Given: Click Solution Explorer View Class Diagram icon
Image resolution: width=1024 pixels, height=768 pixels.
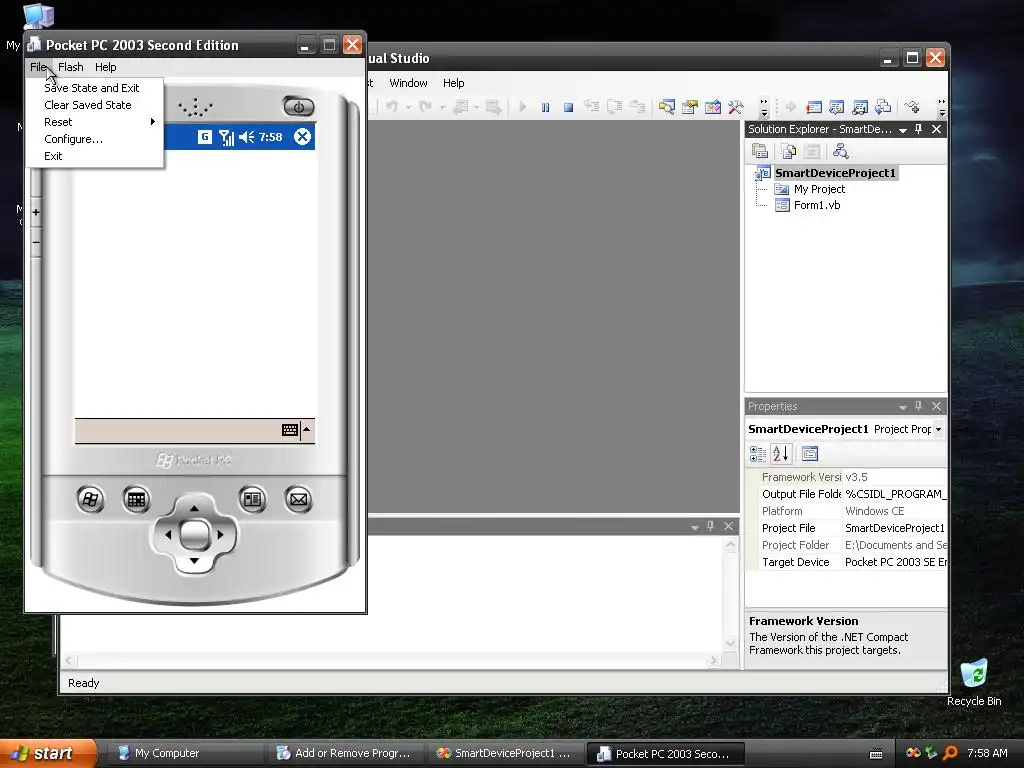Looking at the screenshot, I should (x=840, y=152).
